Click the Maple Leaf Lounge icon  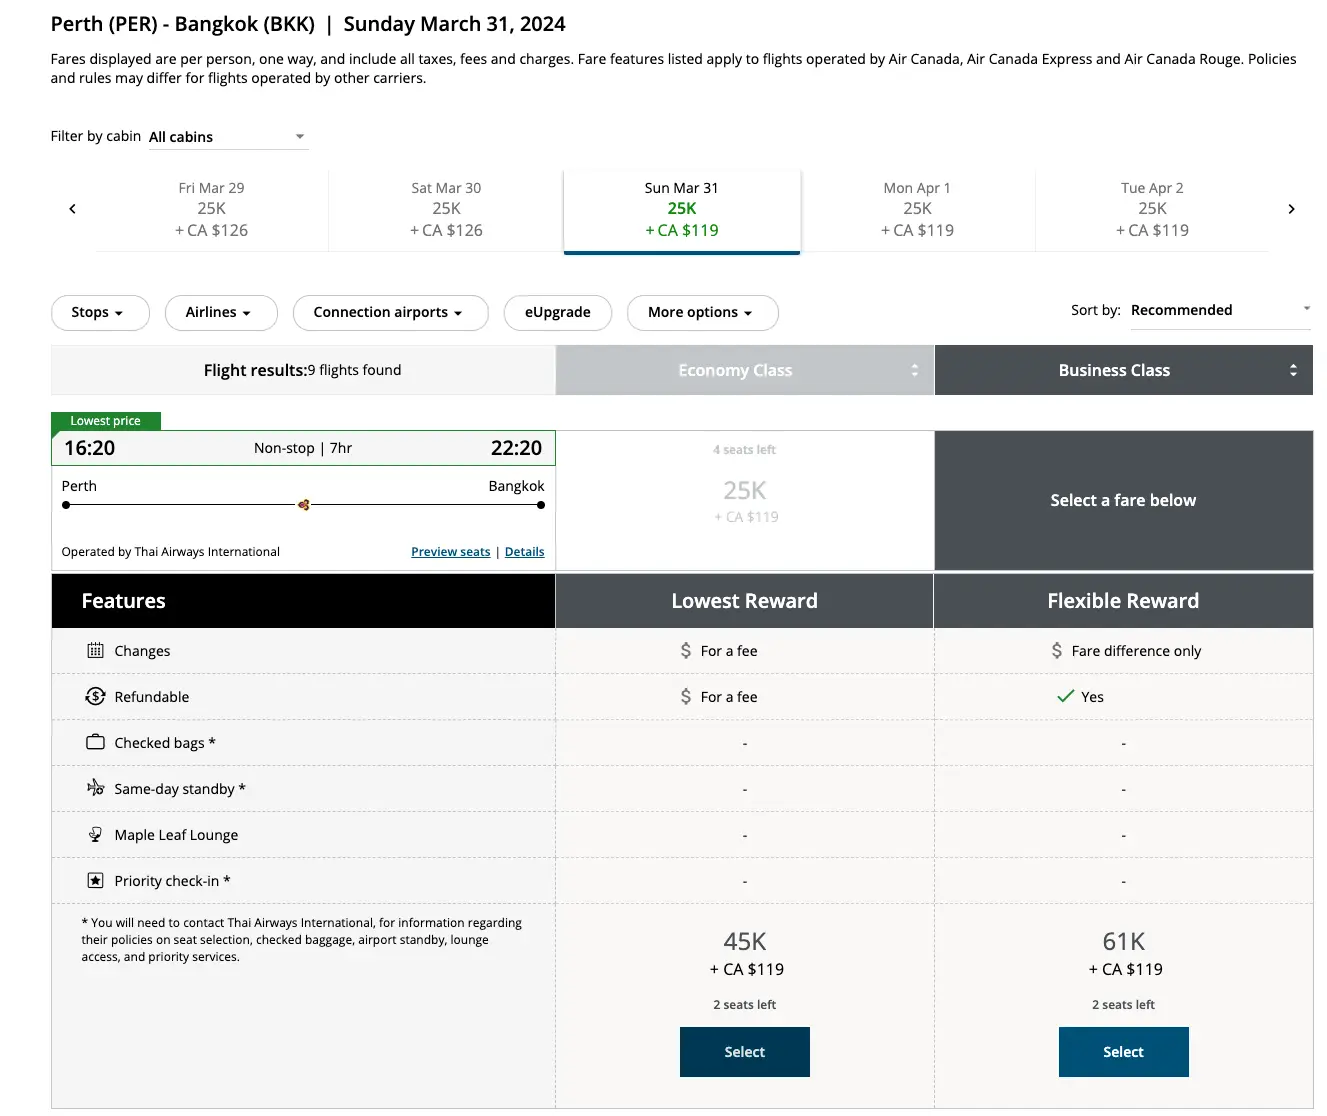click(95, 834)
